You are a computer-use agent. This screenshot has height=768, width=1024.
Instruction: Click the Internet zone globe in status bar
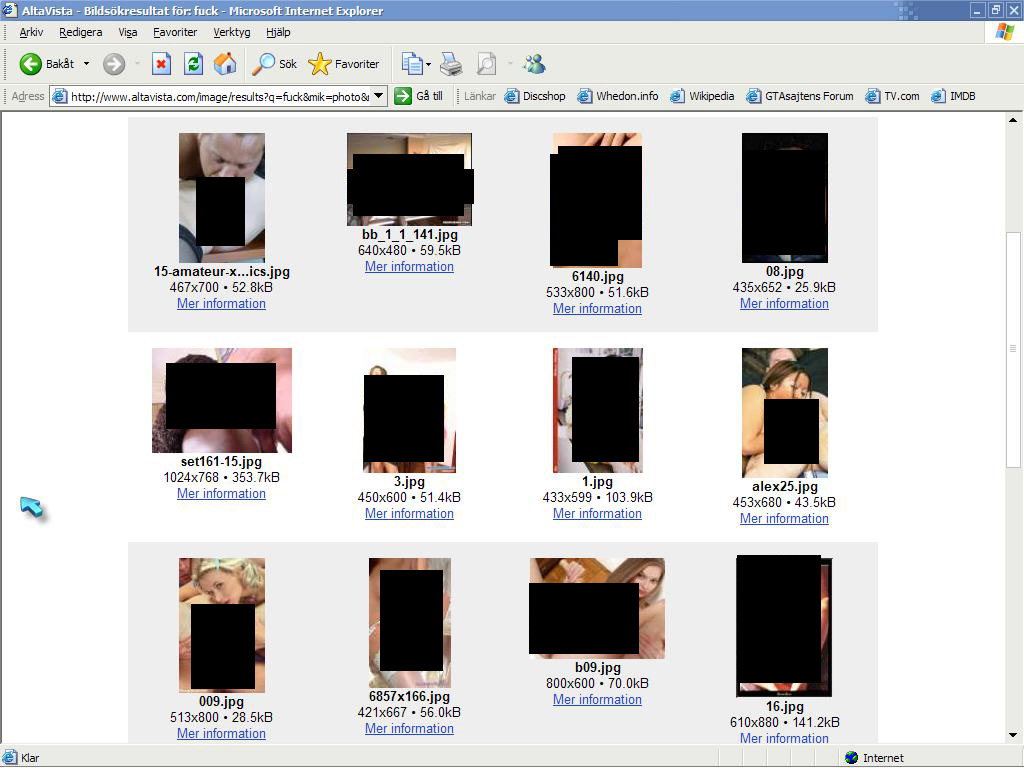[851, 758]
